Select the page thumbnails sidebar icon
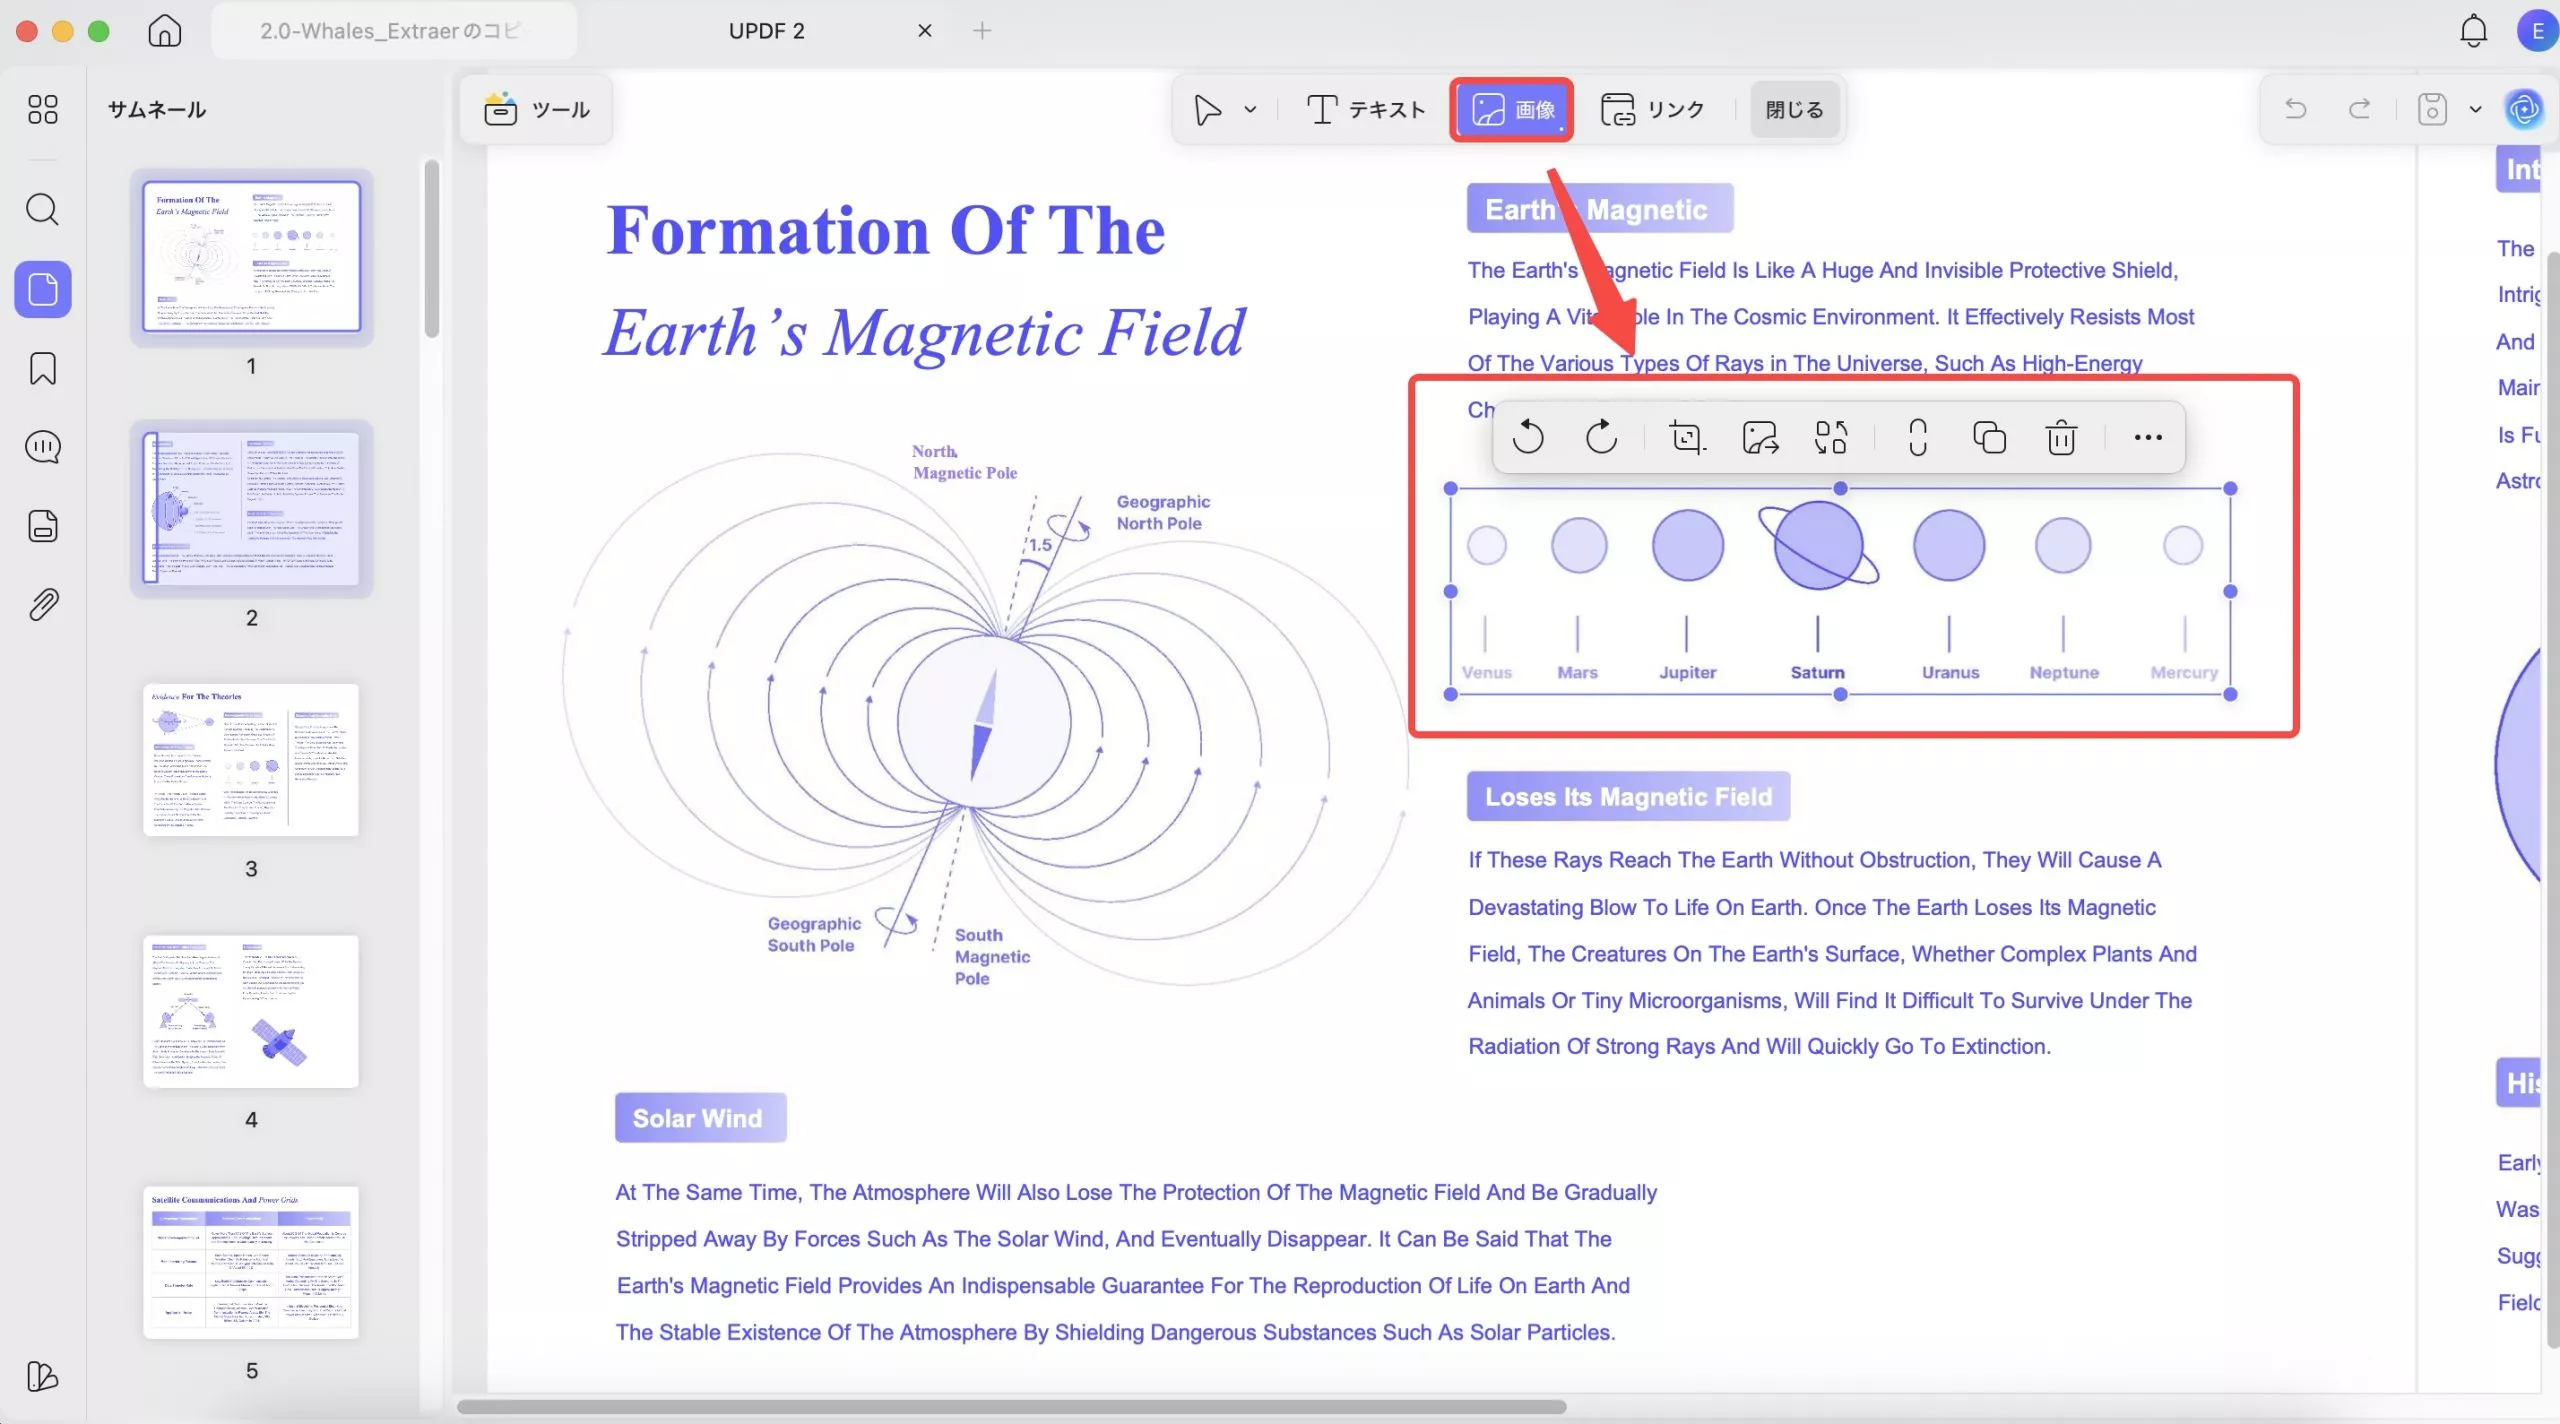This screenshot has width=2560, height=1424. pos(43,290)
